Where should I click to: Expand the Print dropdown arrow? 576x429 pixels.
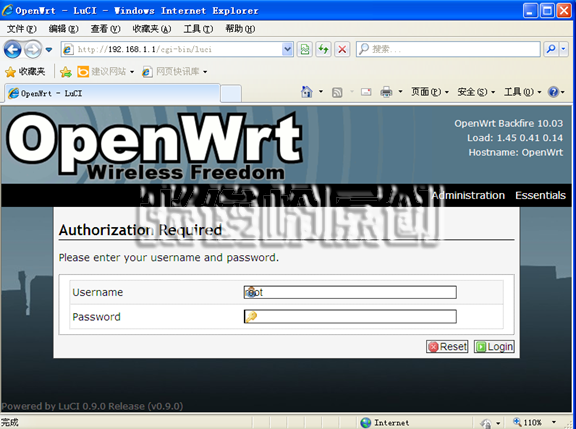(x=400, y=91)
